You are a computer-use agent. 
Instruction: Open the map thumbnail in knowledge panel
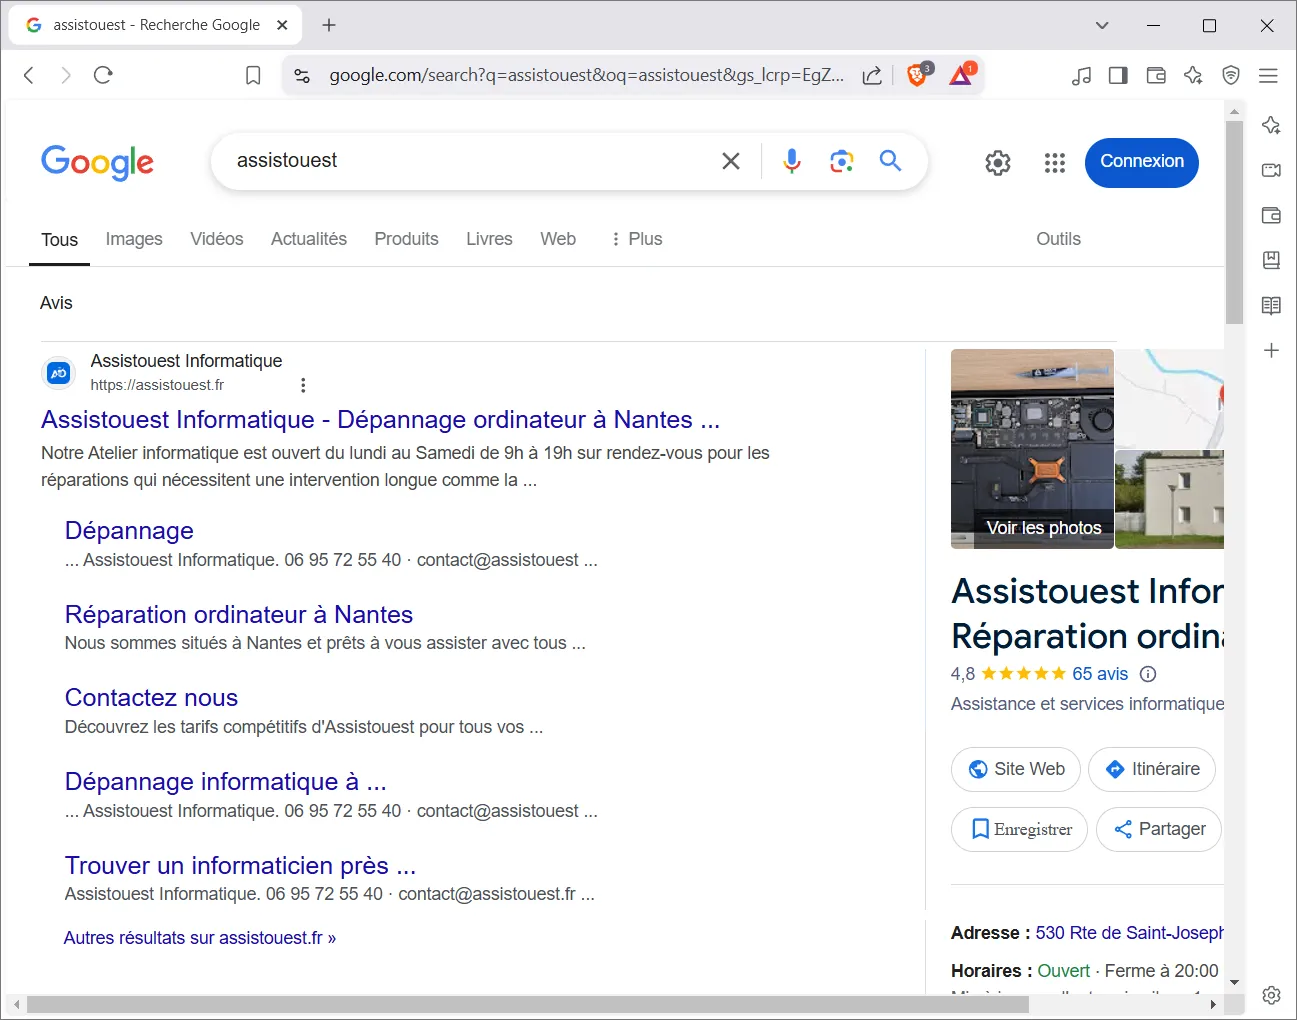(x=1170, y=398)
